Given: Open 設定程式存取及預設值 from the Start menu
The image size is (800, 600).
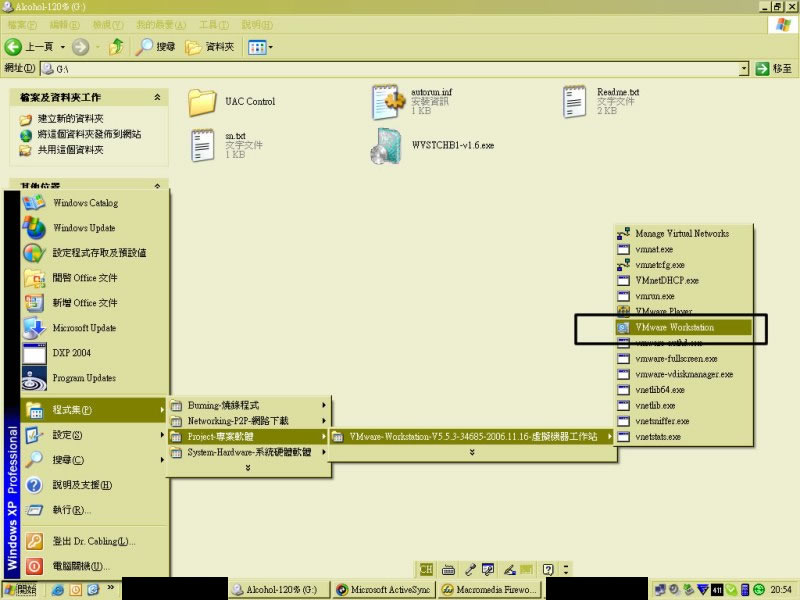Looking at the screenshot, I should [x=95, y=253].
